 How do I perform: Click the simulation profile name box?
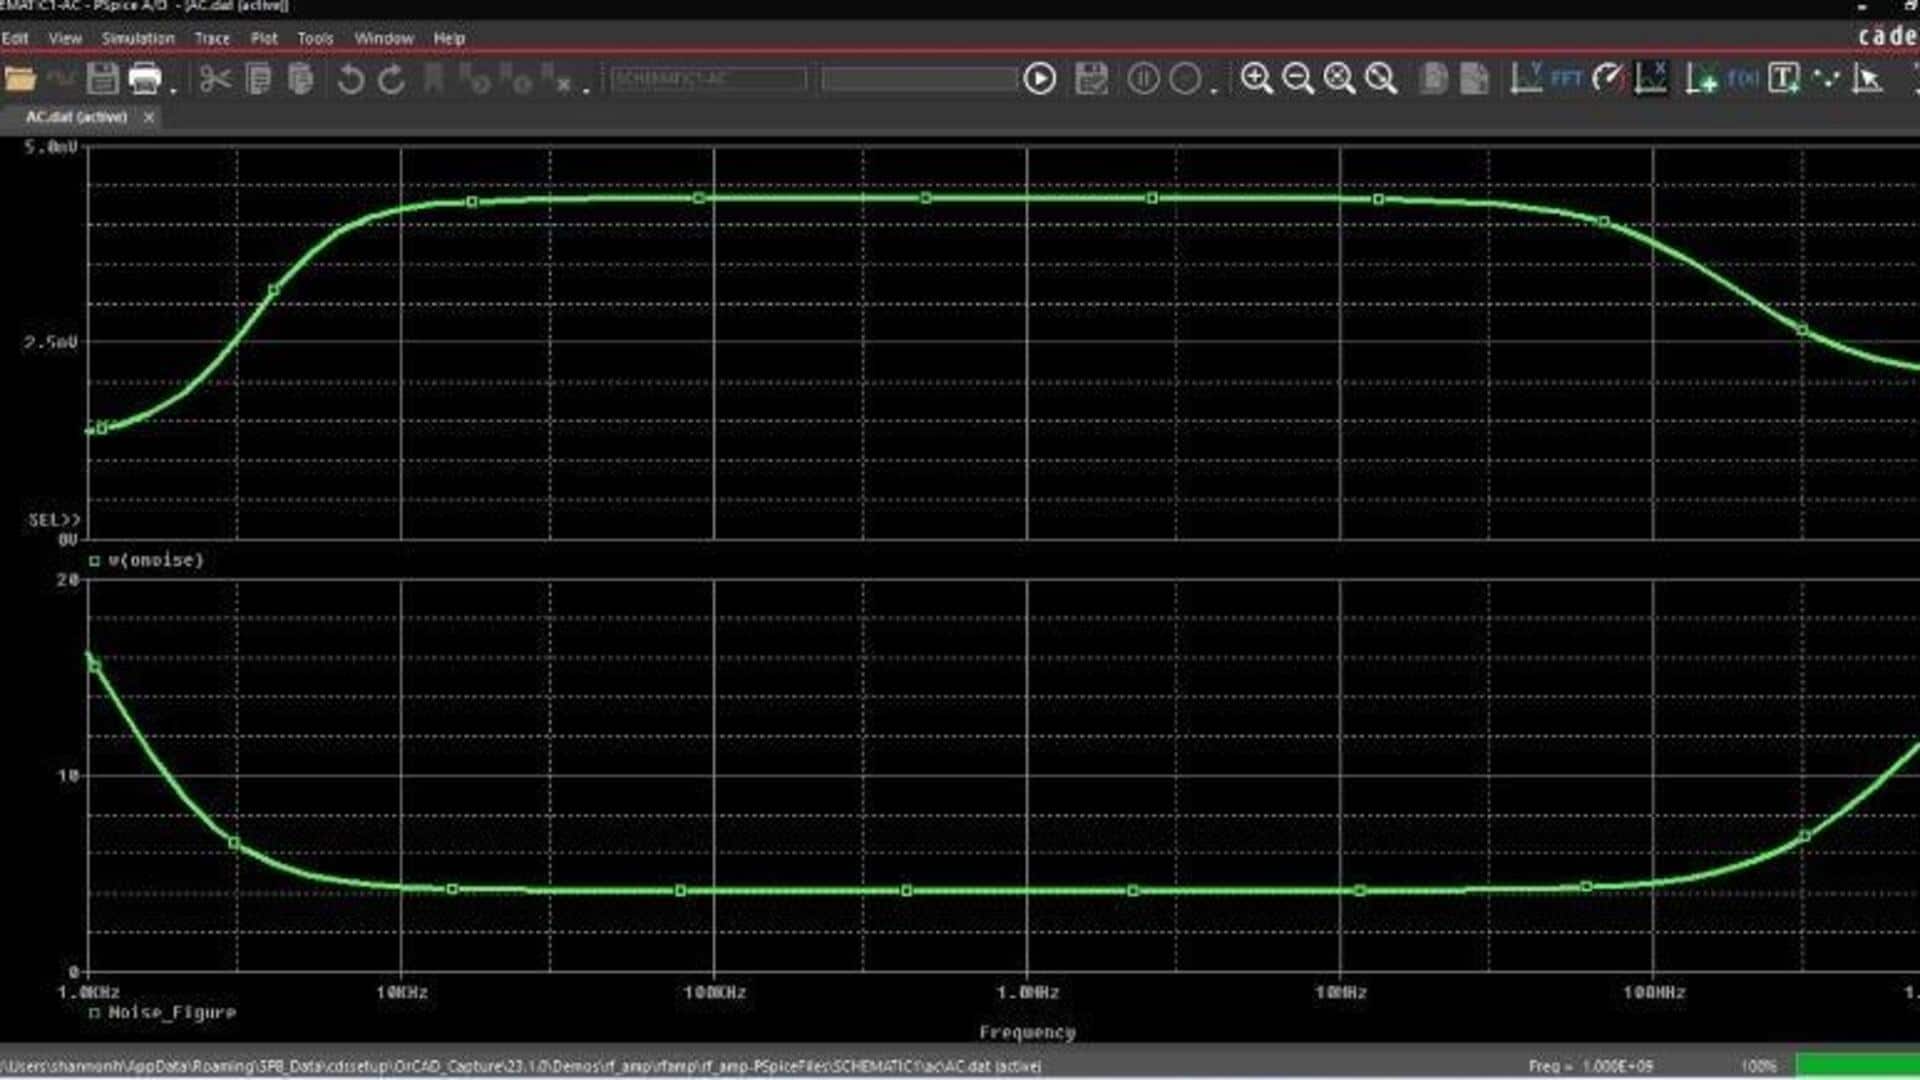[708, 78]
